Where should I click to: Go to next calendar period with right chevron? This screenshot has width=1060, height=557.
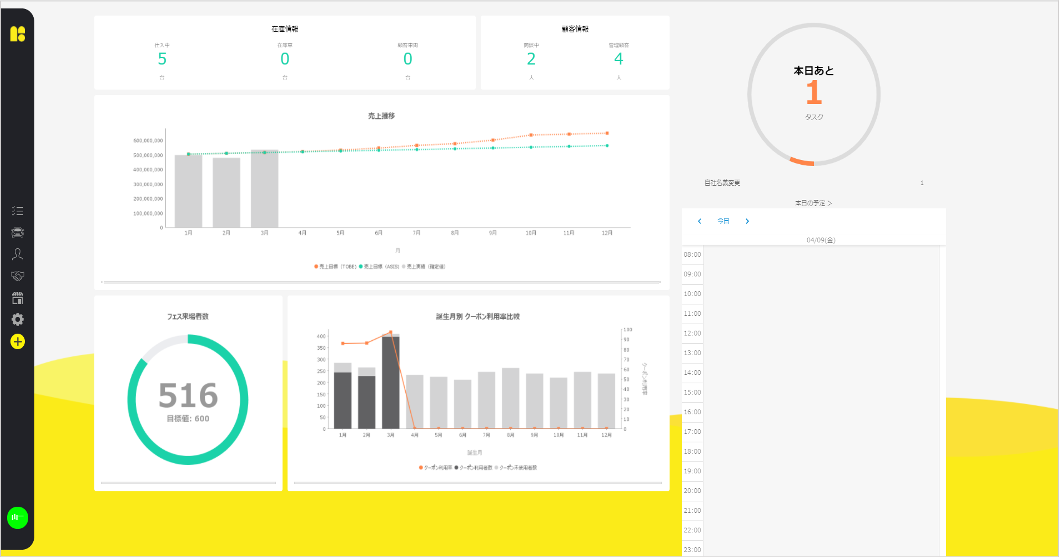coord(747,221)
